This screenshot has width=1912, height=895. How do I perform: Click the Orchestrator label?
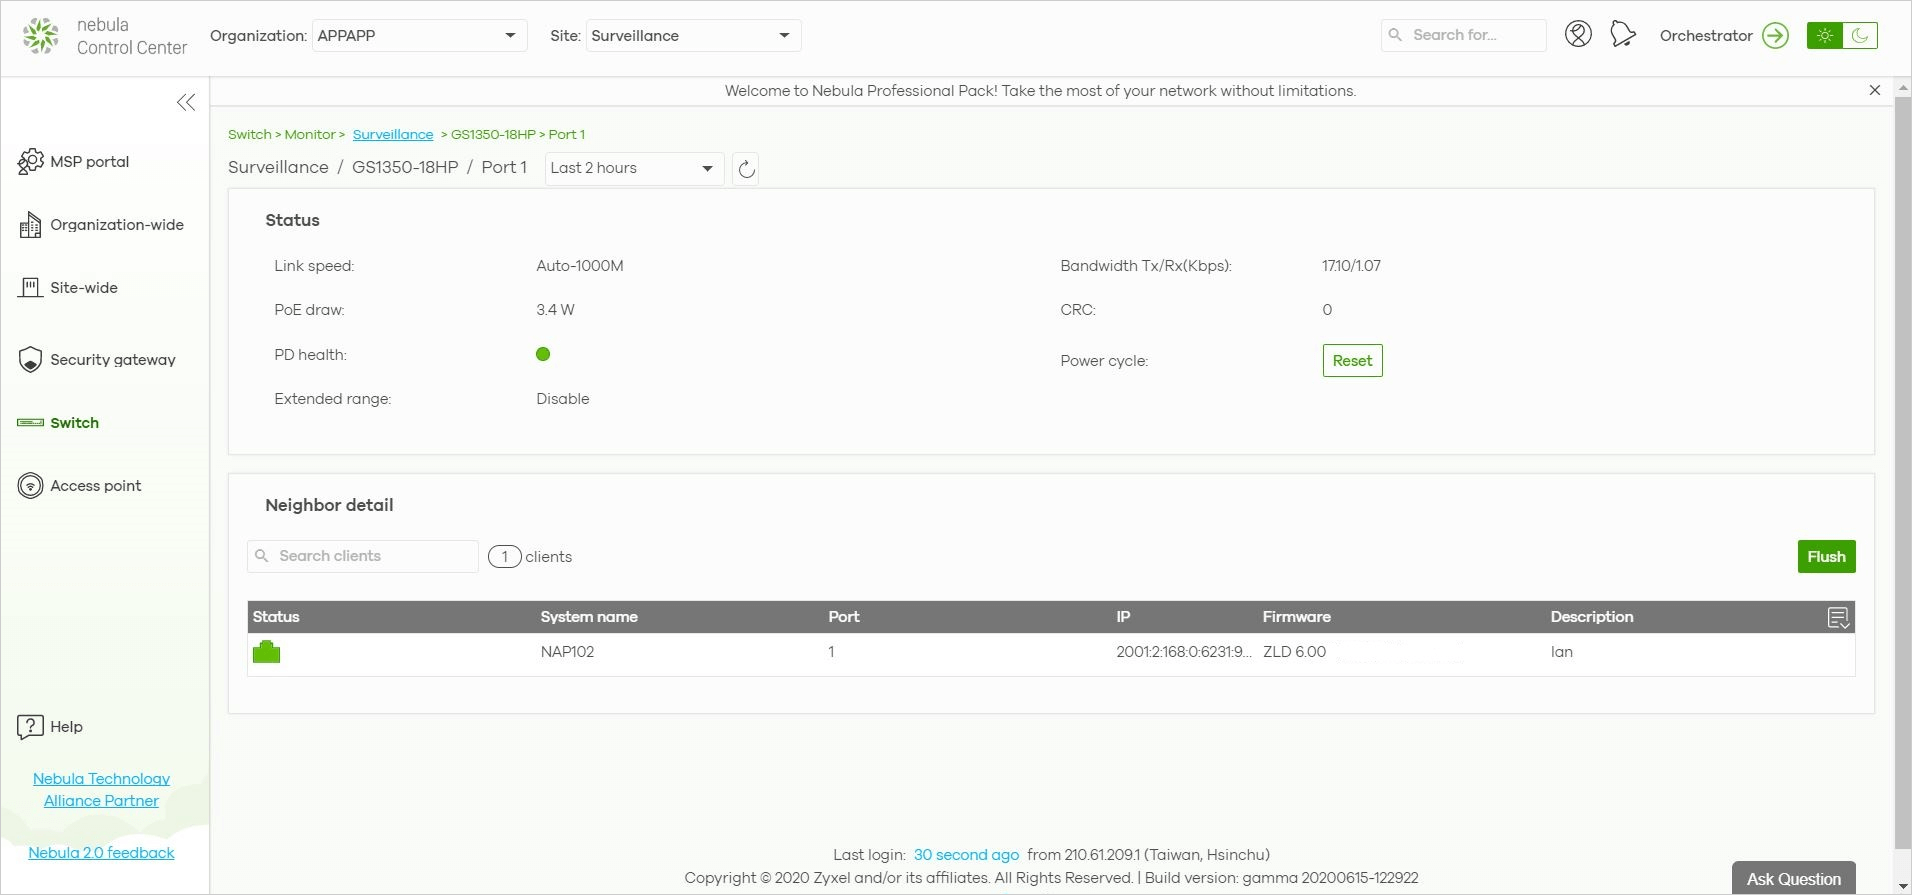(x=1706, y=36)
